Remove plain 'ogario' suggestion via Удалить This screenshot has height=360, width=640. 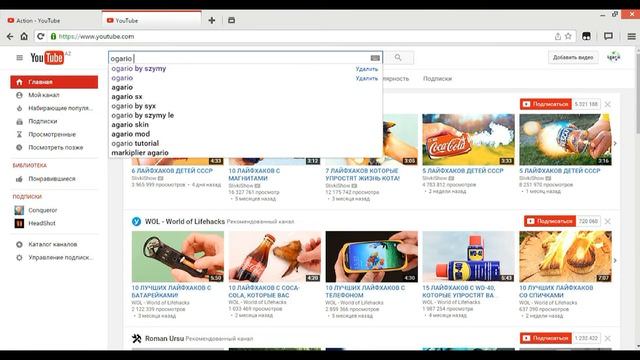pos(367,78)
